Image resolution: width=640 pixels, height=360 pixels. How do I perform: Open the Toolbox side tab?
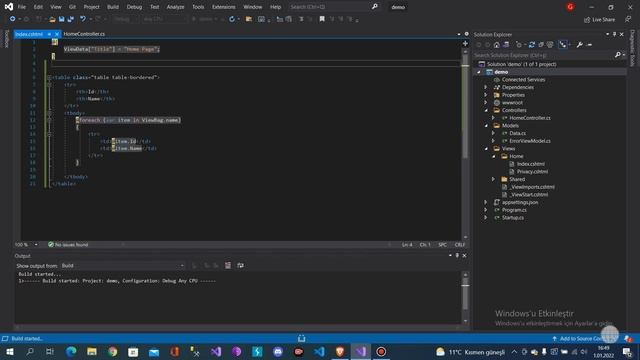tap(6, 39)
